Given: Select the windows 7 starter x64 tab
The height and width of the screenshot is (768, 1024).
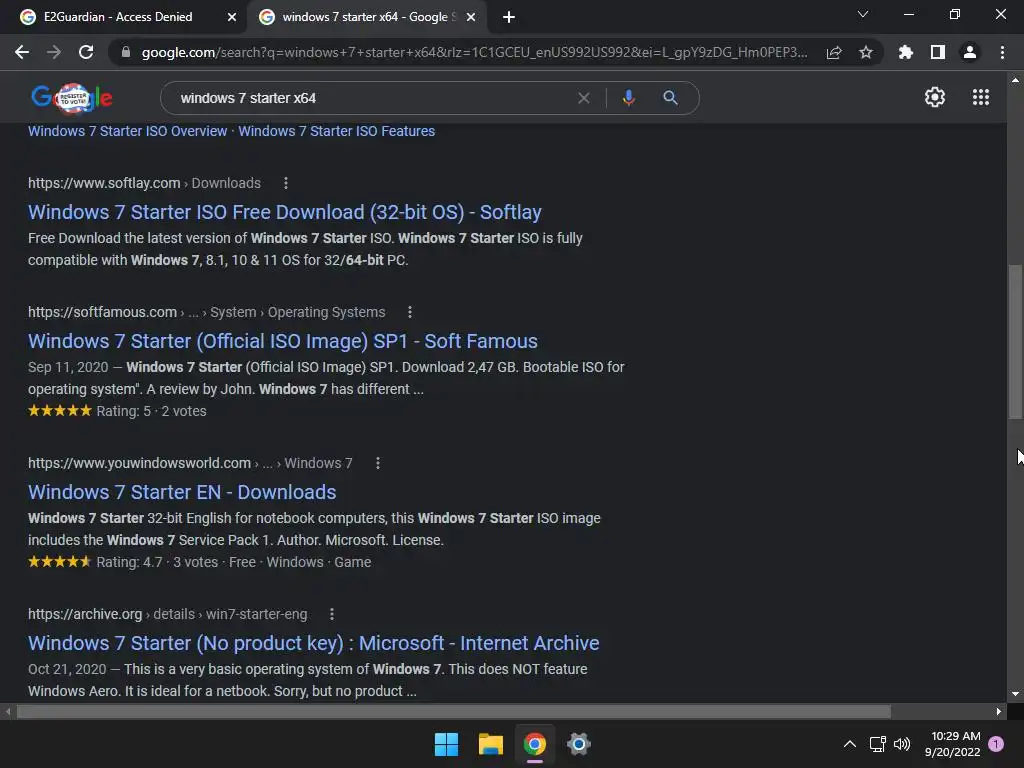Looking at the screenshot, I should pyautogui.click(x=366, y=17).
